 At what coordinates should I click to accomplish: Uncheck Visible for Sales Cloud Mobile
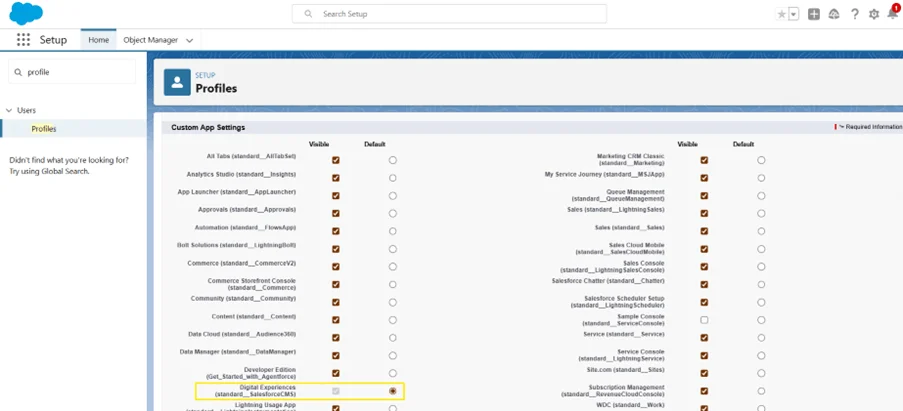click(704, 249)
